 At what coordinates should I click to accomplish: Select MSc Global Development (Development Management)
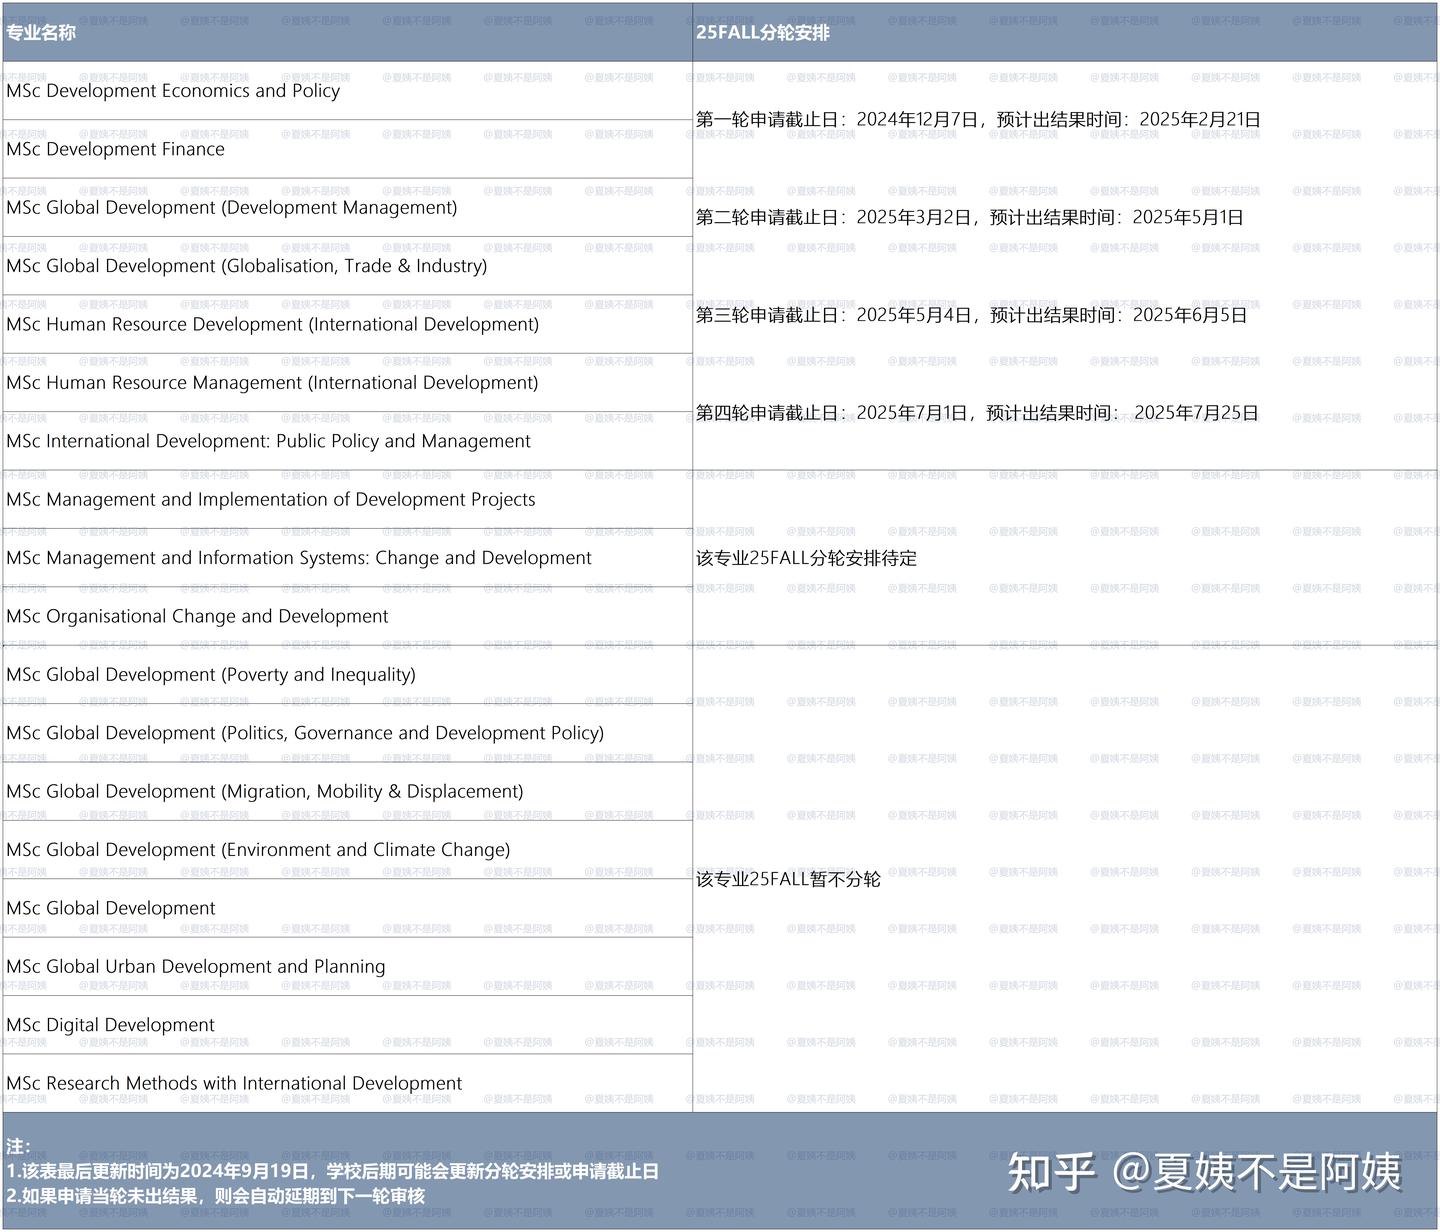(x=231, y=207)
